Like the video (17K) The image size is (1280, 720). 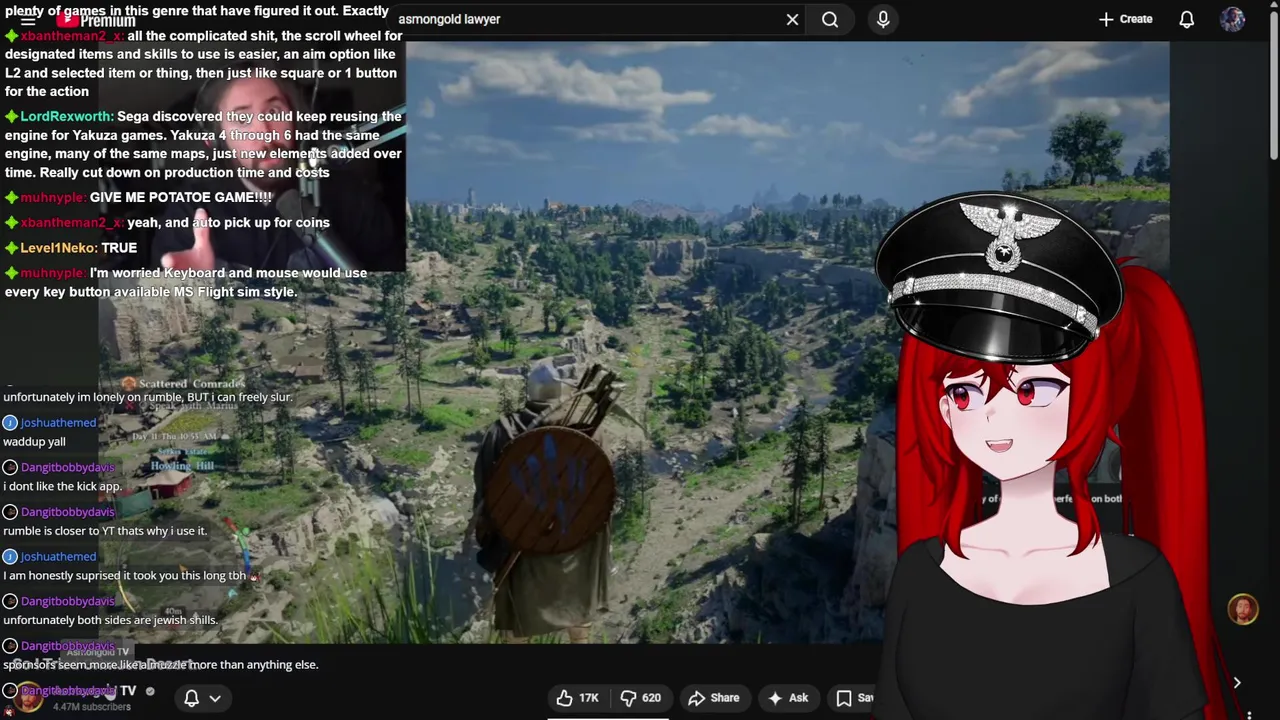[577, 698]
